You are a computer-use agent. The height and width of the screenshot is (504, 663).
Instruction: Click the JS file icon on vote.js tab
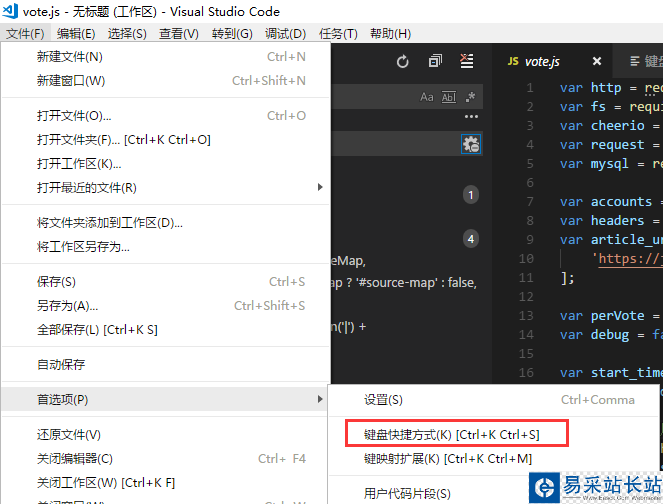[x=513, y=61]
